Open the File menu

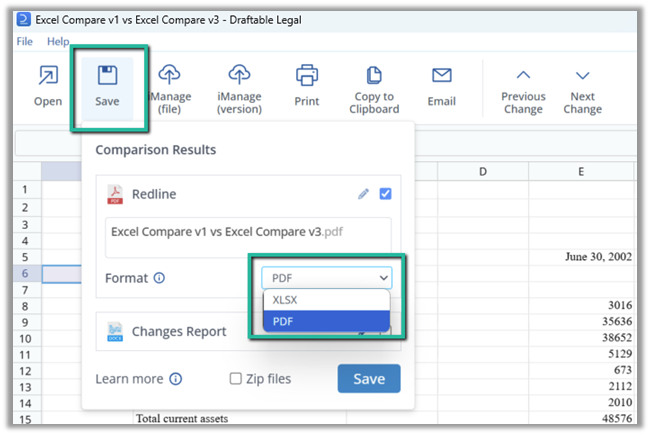click(24, 41)
